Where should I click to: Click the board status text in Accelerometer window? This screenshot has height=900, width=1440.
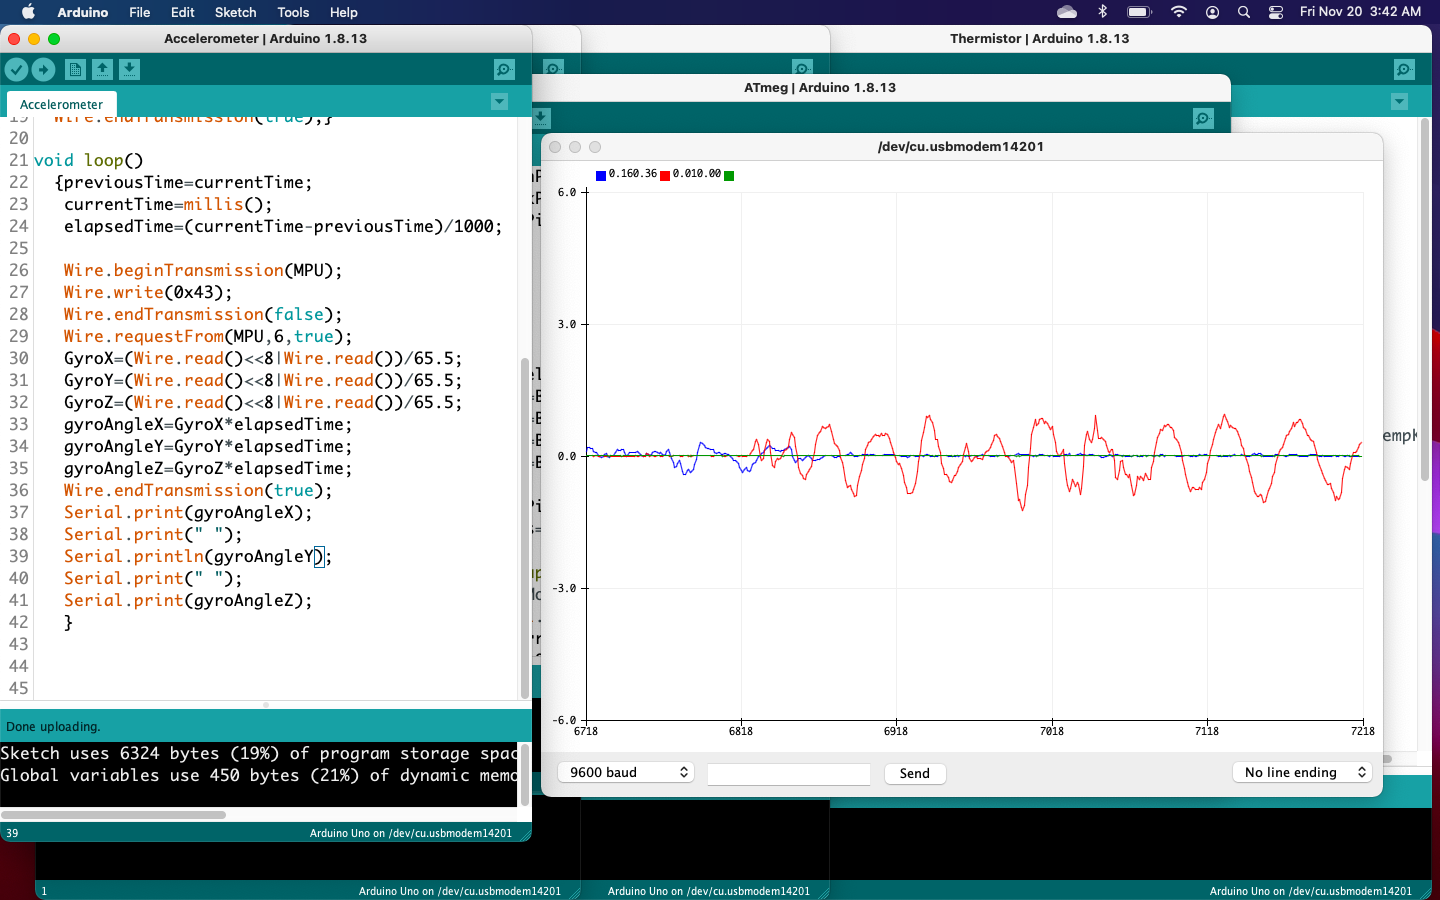tap(410, 833)
